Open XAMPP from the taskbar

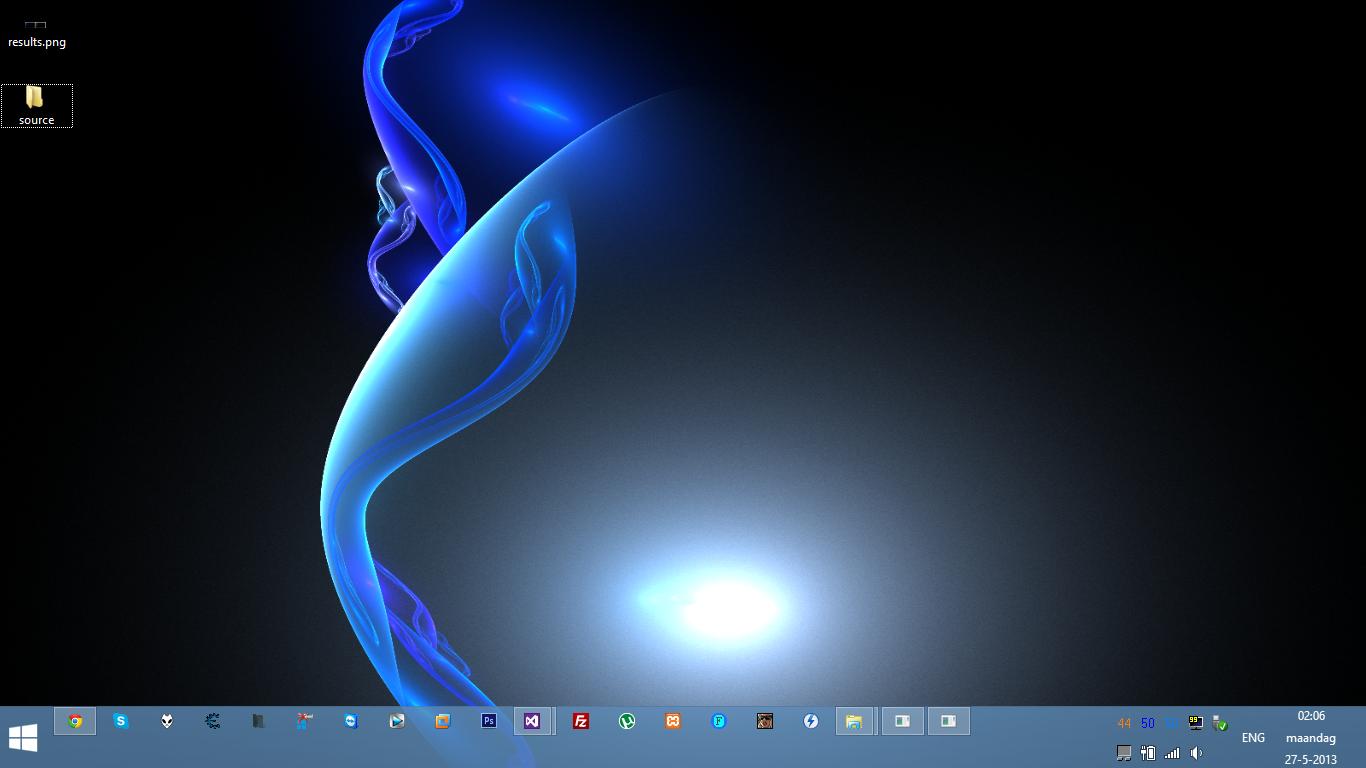[x=673, y=721]
